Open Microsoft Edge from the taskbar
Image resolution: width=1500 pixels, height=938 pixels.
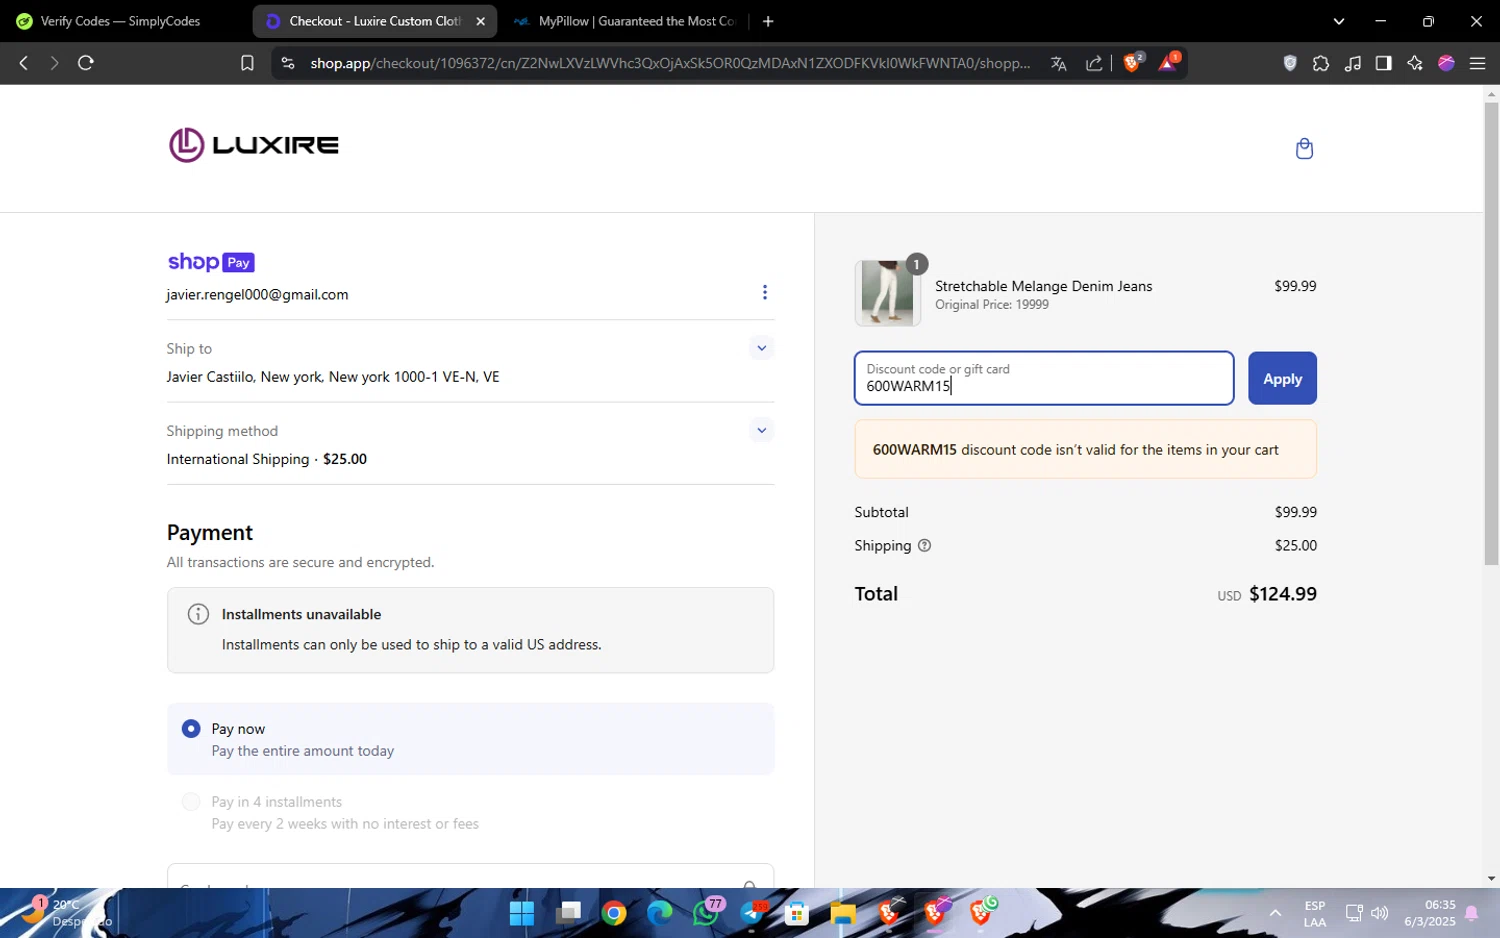coord(660,913)
